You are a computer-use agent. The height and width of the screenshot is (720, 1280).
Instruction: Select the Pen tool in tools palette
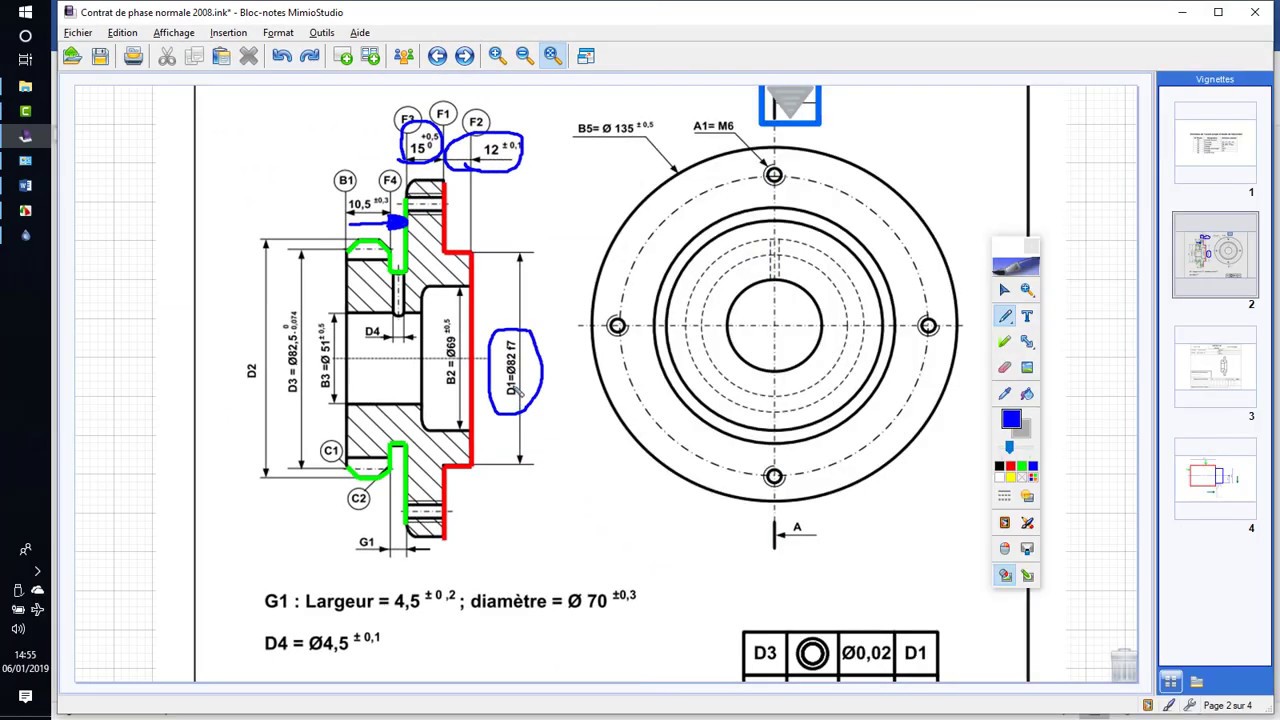1004,316
